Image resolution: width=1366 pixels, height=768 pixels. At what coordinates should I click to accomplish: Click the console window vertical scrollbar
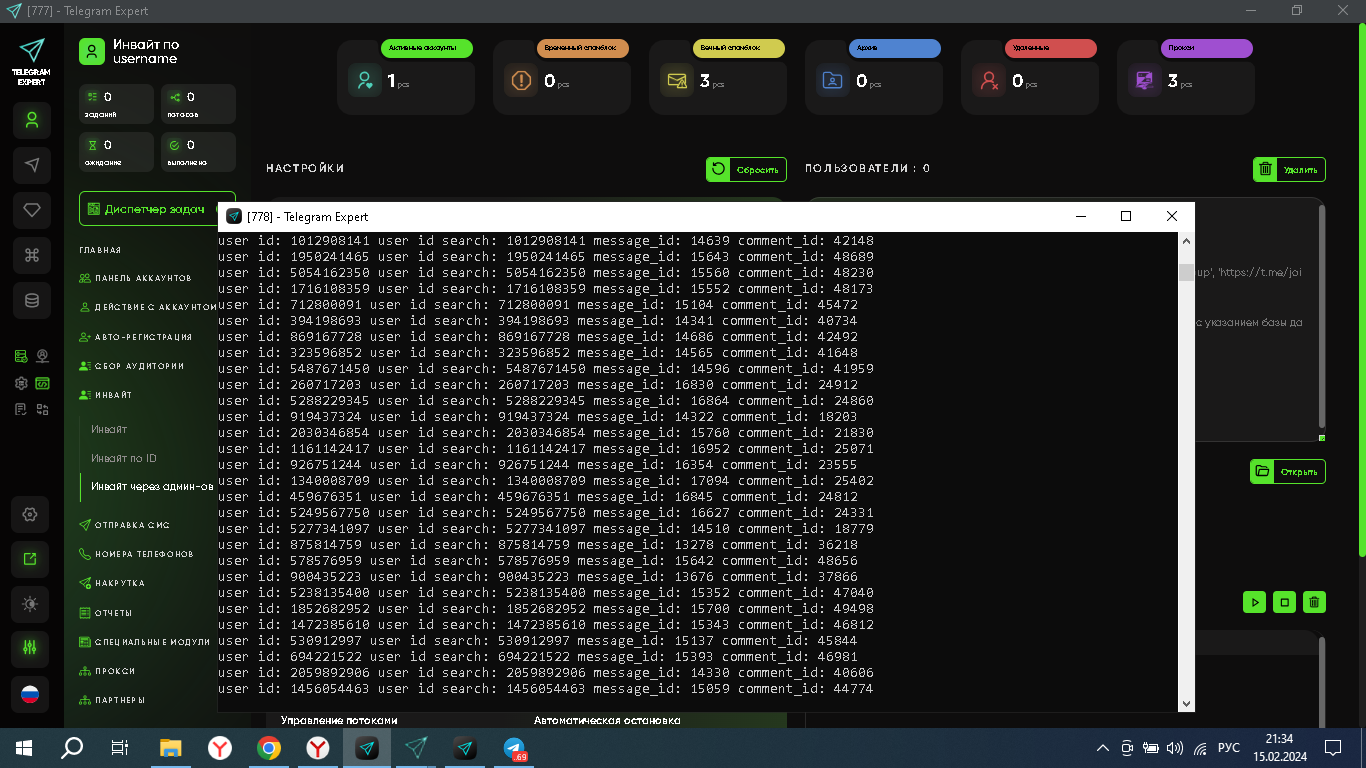point(1186,472)
